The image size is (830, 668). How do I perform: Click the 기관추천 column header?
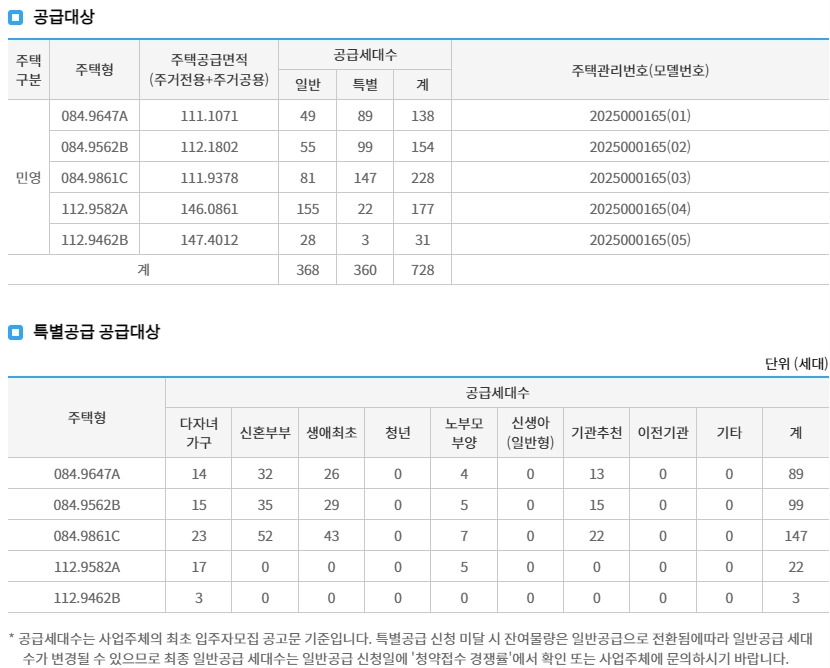(x=599, y=429)
